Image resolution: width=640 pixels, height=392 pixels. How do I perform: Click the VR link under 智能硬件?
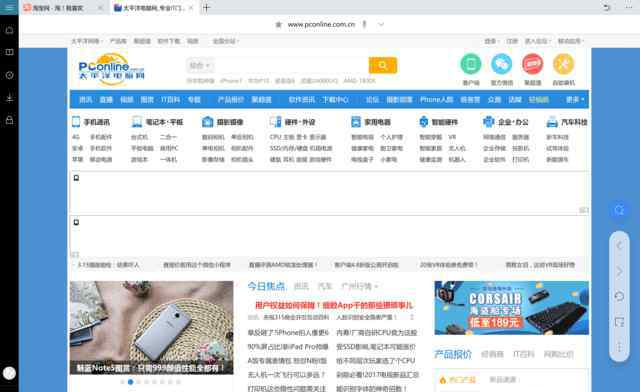coord(452,137)
